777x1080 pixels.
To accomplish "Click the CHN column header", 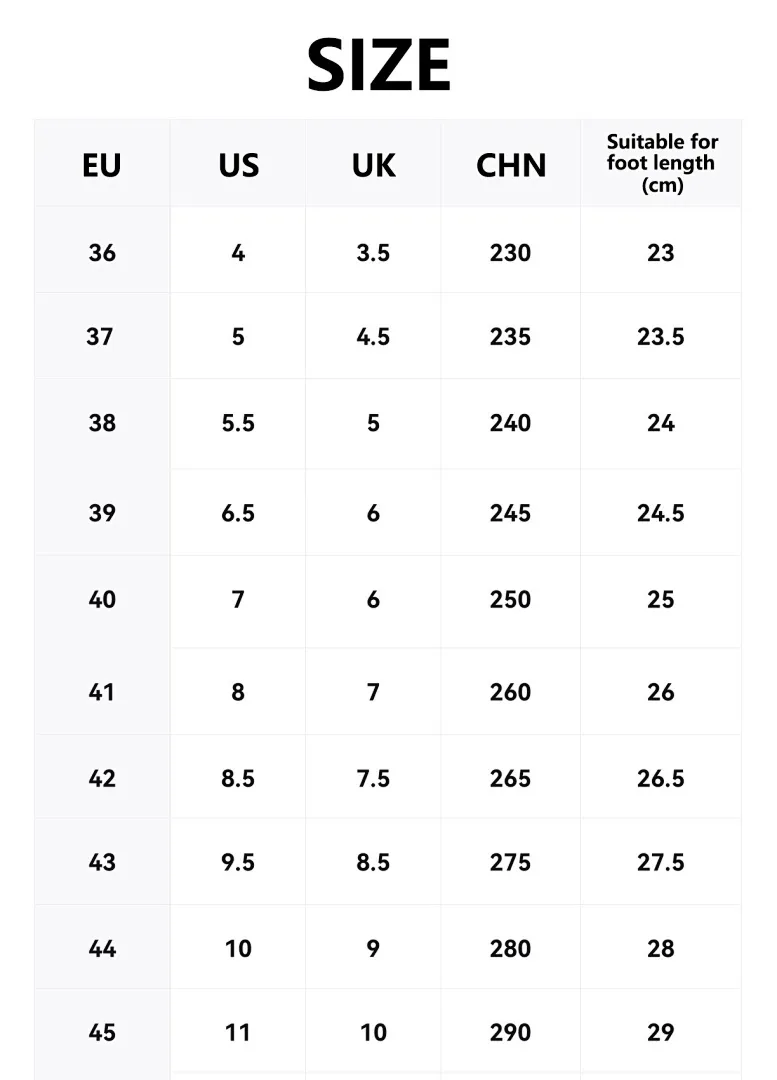I will 511,165.
